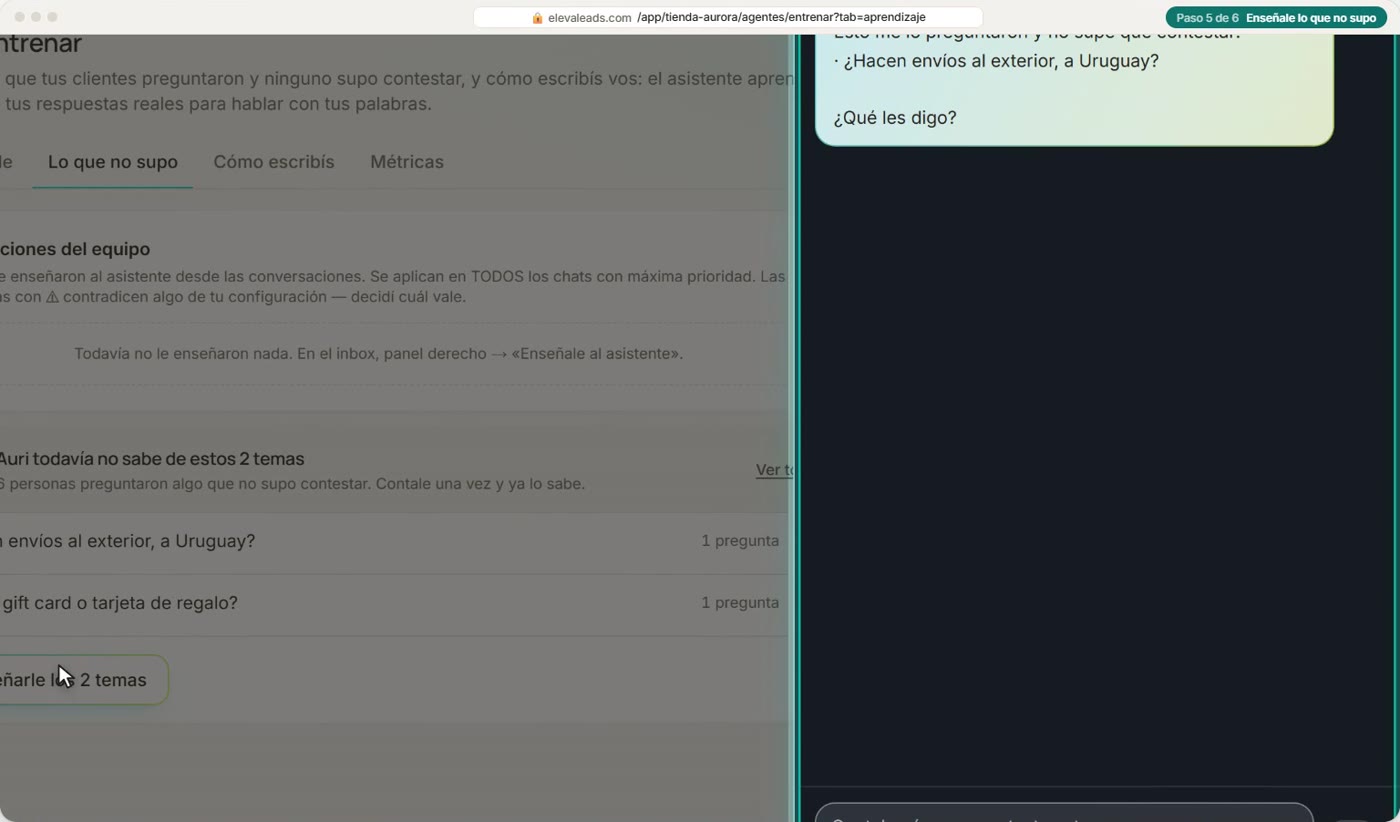
Task: Click the chat message input field
Action: 1064,812
